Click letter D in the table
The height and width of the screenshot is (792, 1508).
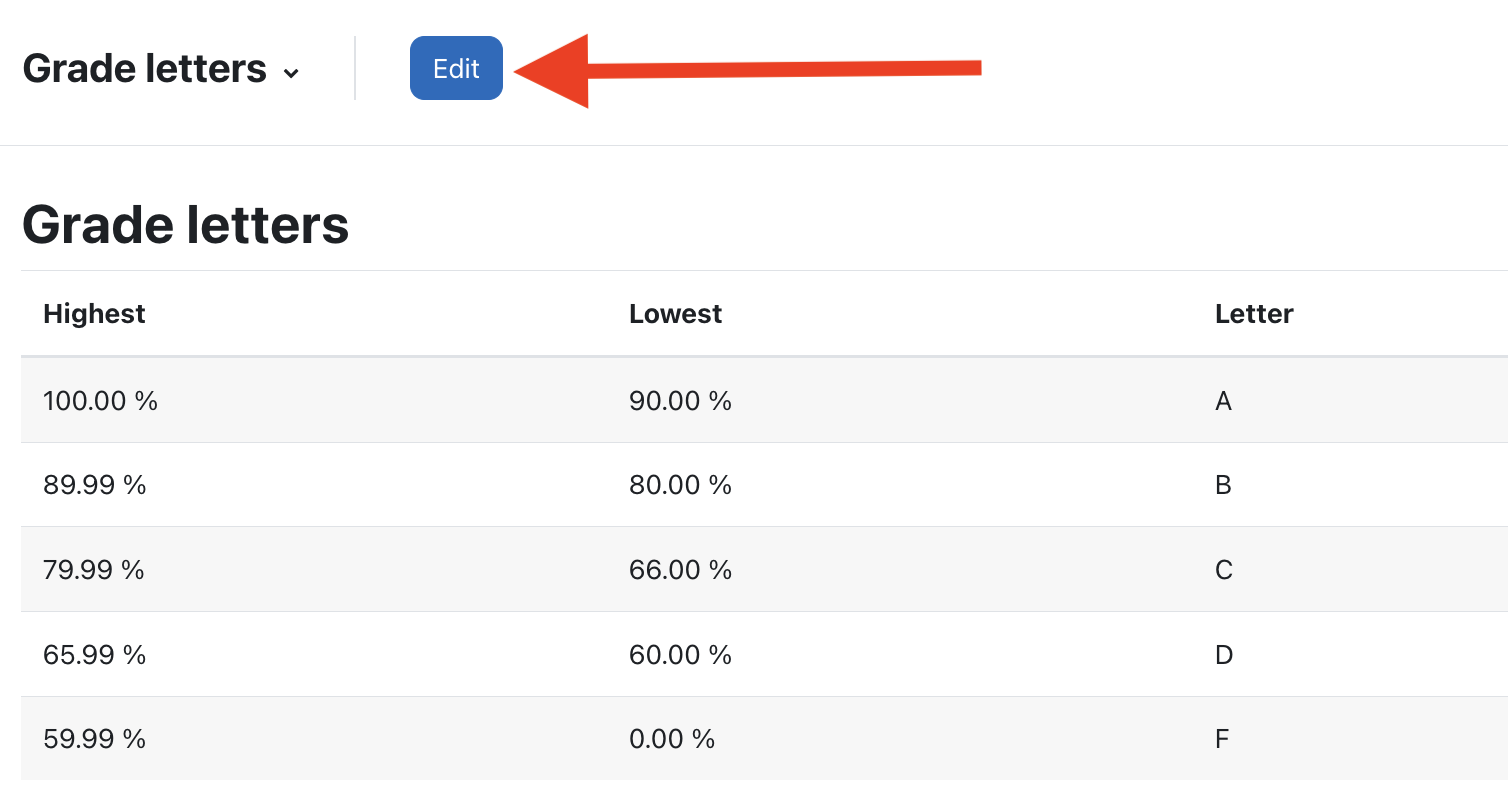point(1224,655)
